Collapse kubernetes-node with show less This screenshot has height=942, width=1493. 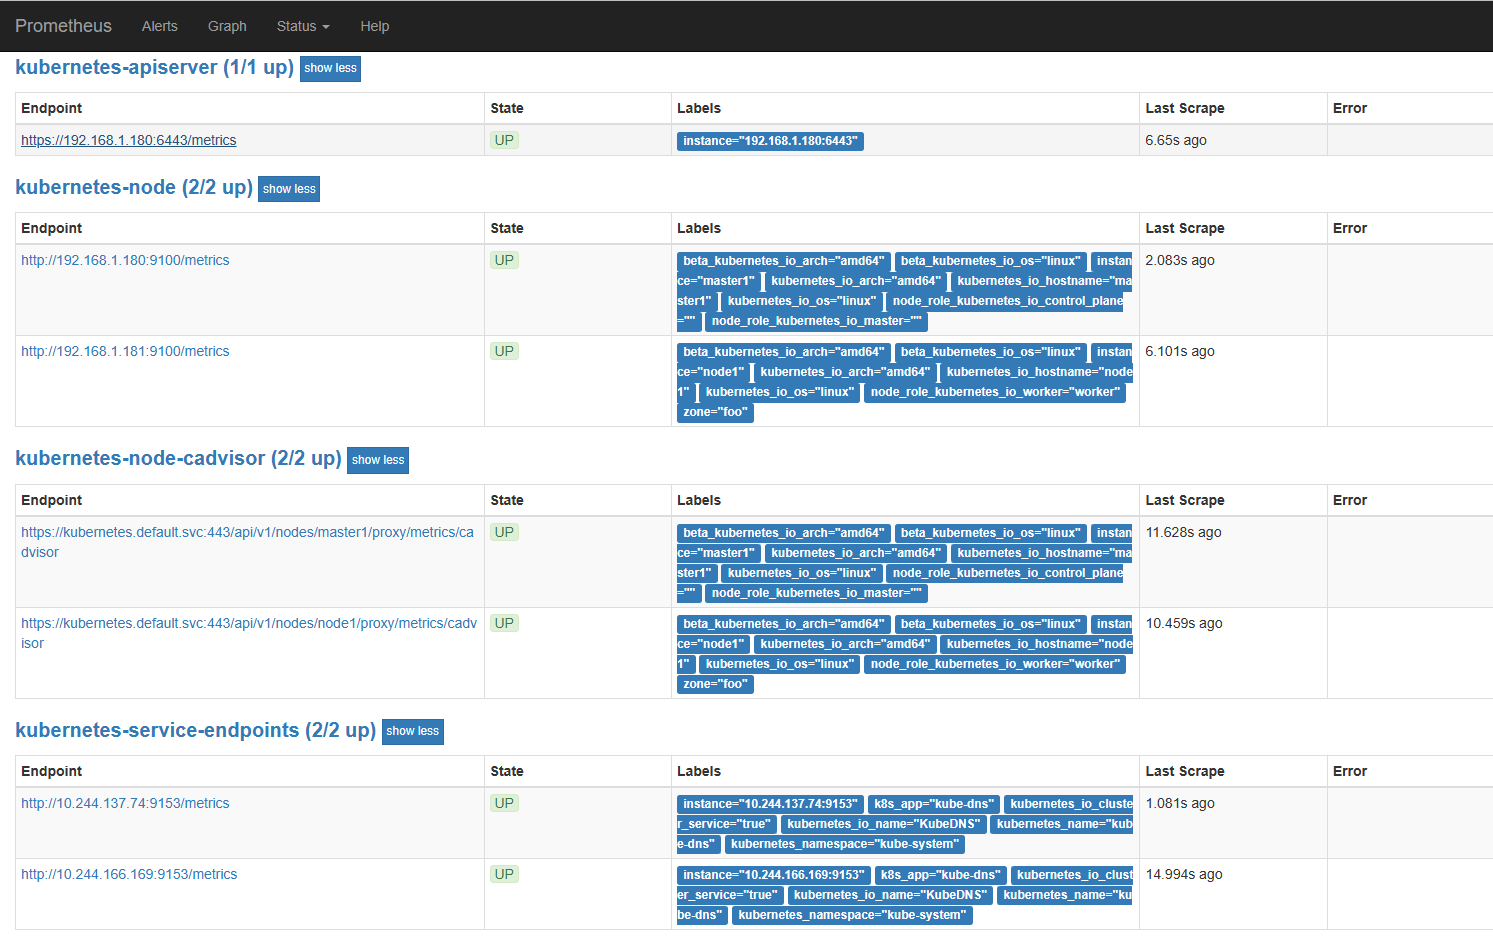click(x=289, y=188)
